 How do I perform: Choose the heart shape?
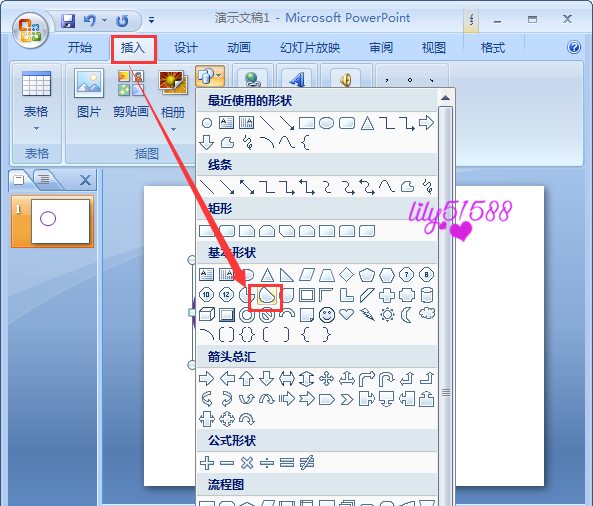pyautogui.click(x=346, y=314)
